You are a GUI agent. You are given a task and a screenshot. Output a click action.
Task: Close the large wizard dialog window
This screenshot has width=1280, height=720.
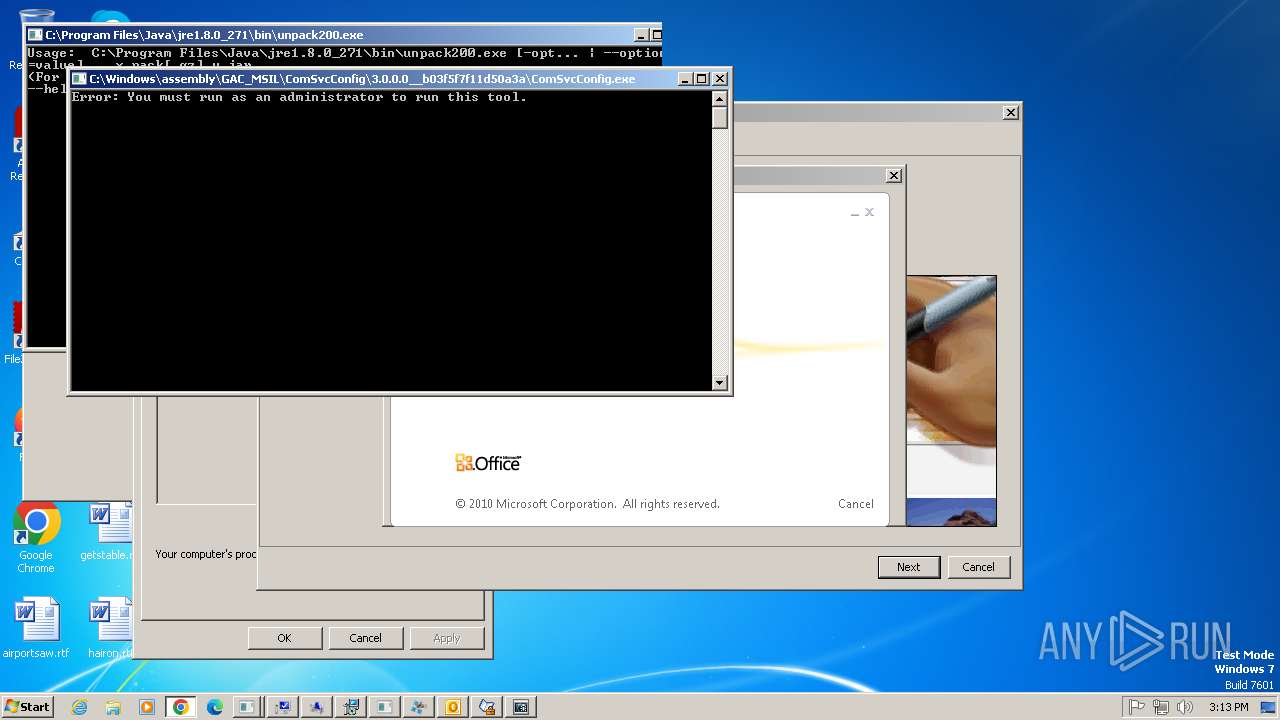coord(1010,113)
